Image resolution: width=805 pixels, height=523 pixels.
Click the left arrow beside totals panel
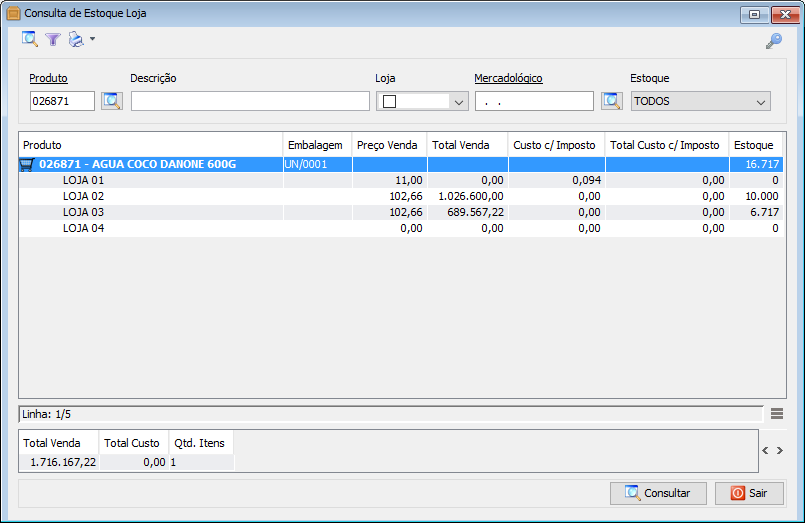(x=765, y=451)
